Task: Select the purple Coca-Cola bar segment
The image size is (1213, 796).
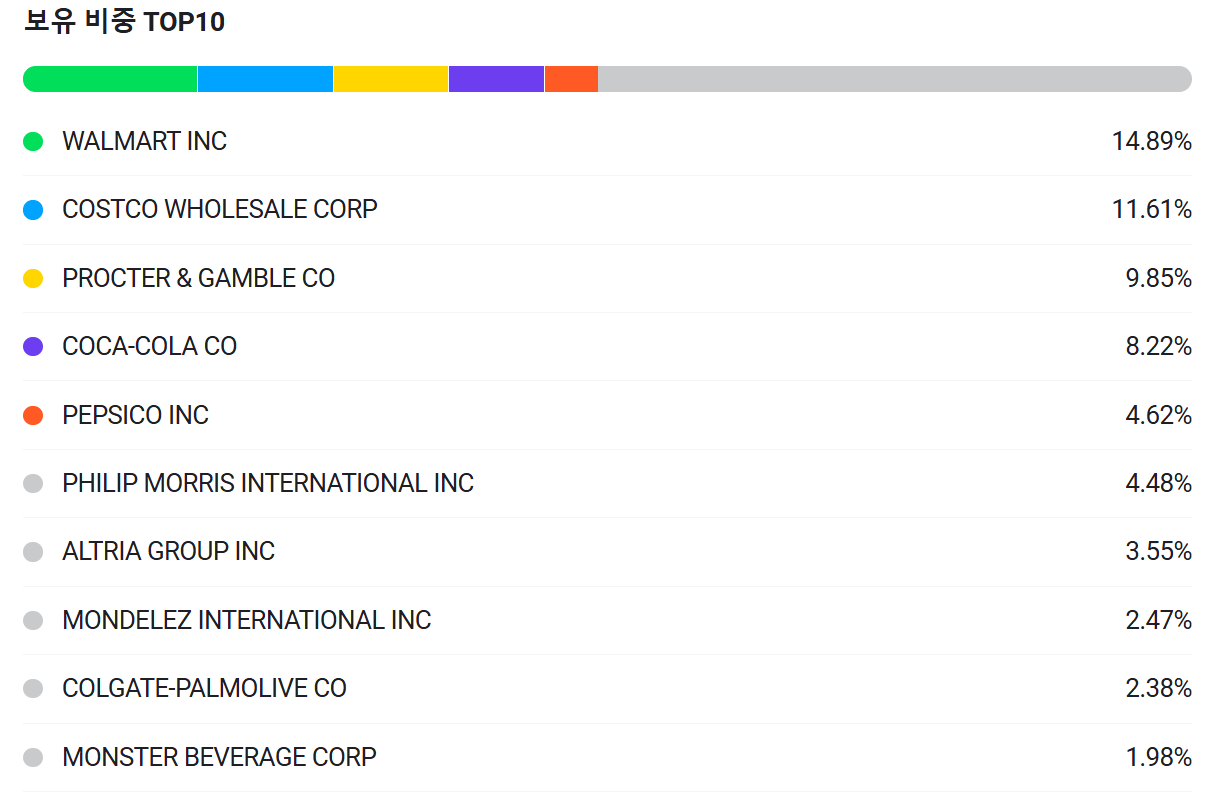Action: pos(497,79)
